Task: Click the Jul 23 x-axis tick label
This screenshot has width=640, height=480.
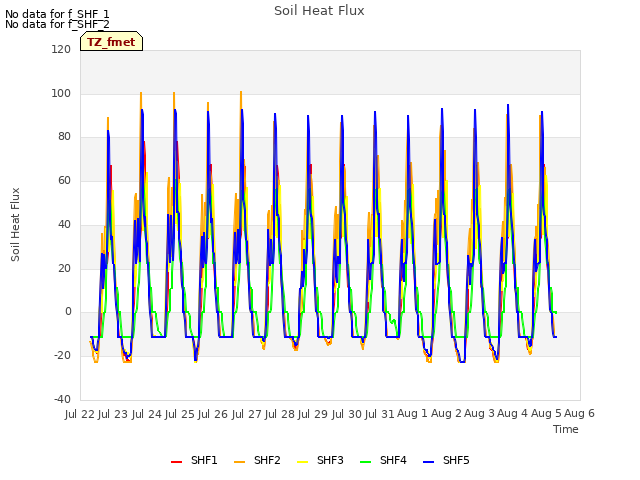Action: pos(114,414)
